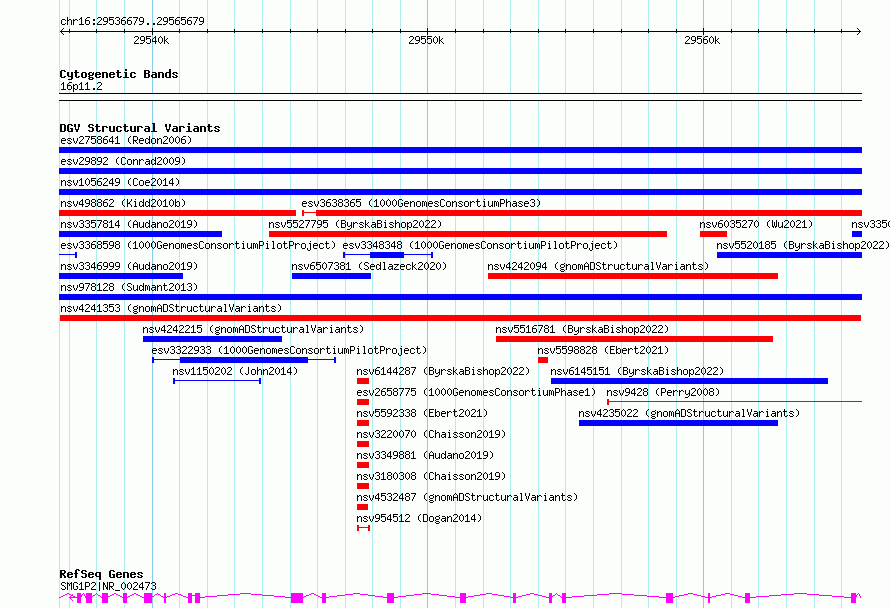This screenshot has height=608, width=890.
Task: Select nsv4242215 (gnomADStructuralVariants) label
Action: click(253, 329)
